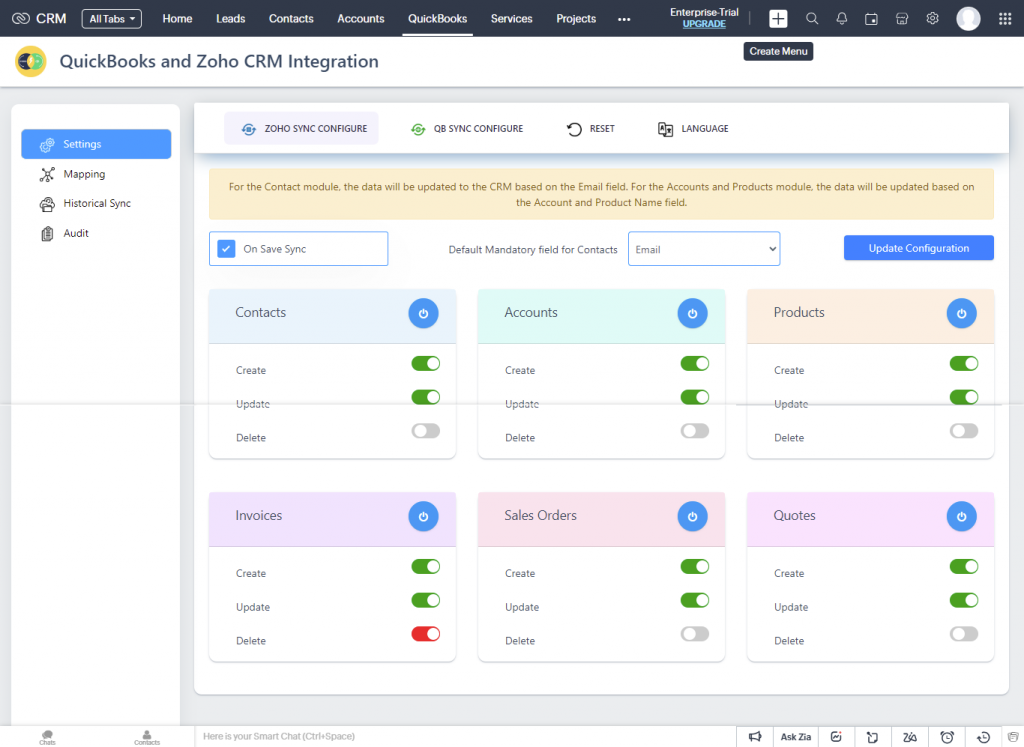Toggle the Invoices module power button
The height and width of the screenshot is (747, 1024).
point(423,517)
